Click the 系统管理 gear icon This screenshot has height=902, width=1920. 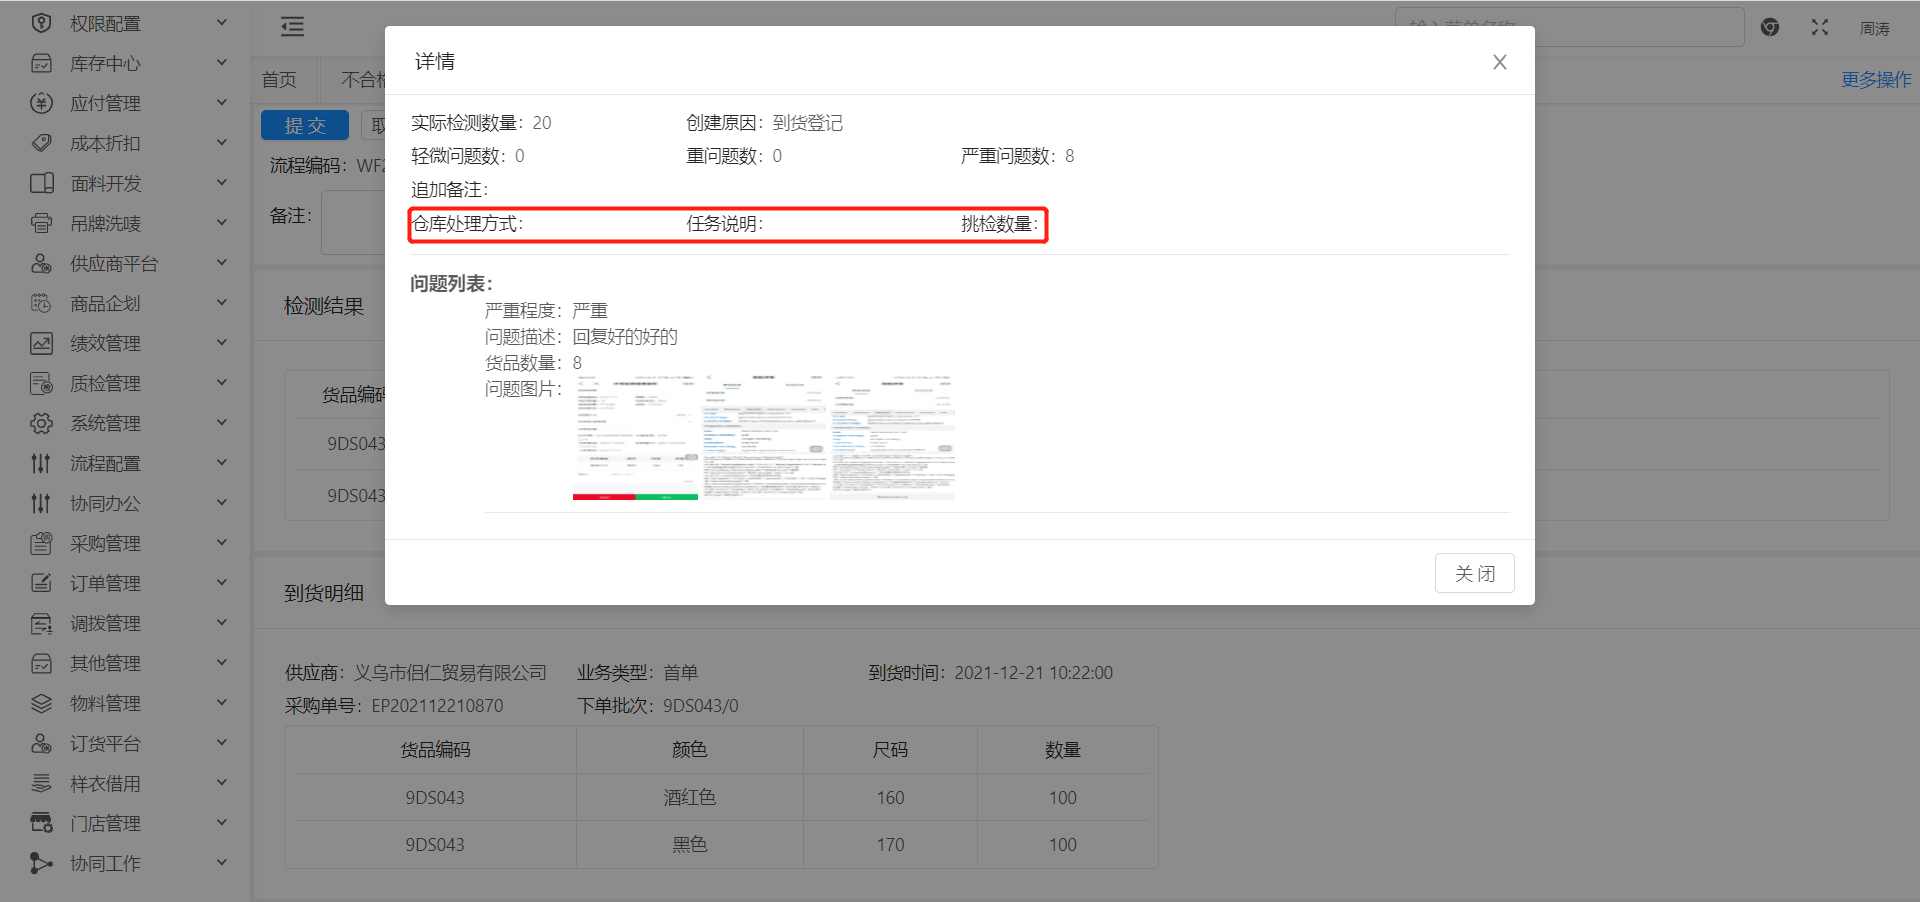[41, 423]
